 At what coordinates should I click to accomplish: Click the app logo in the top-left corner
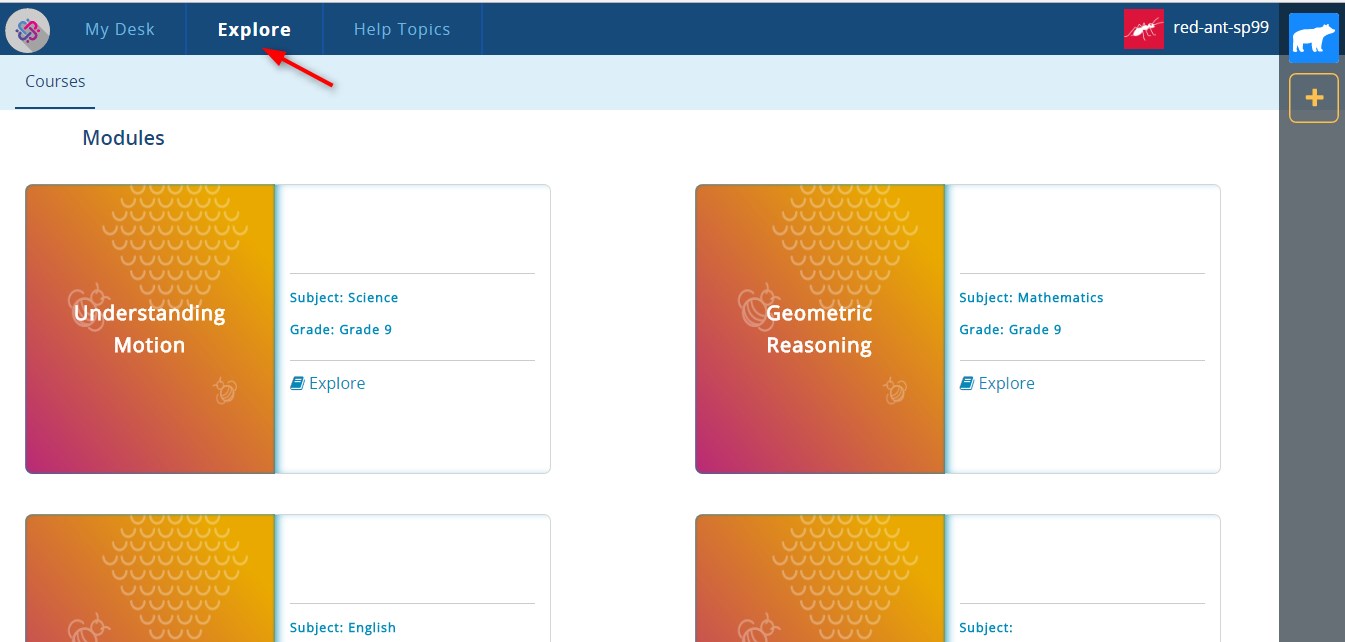coord(28,30)
